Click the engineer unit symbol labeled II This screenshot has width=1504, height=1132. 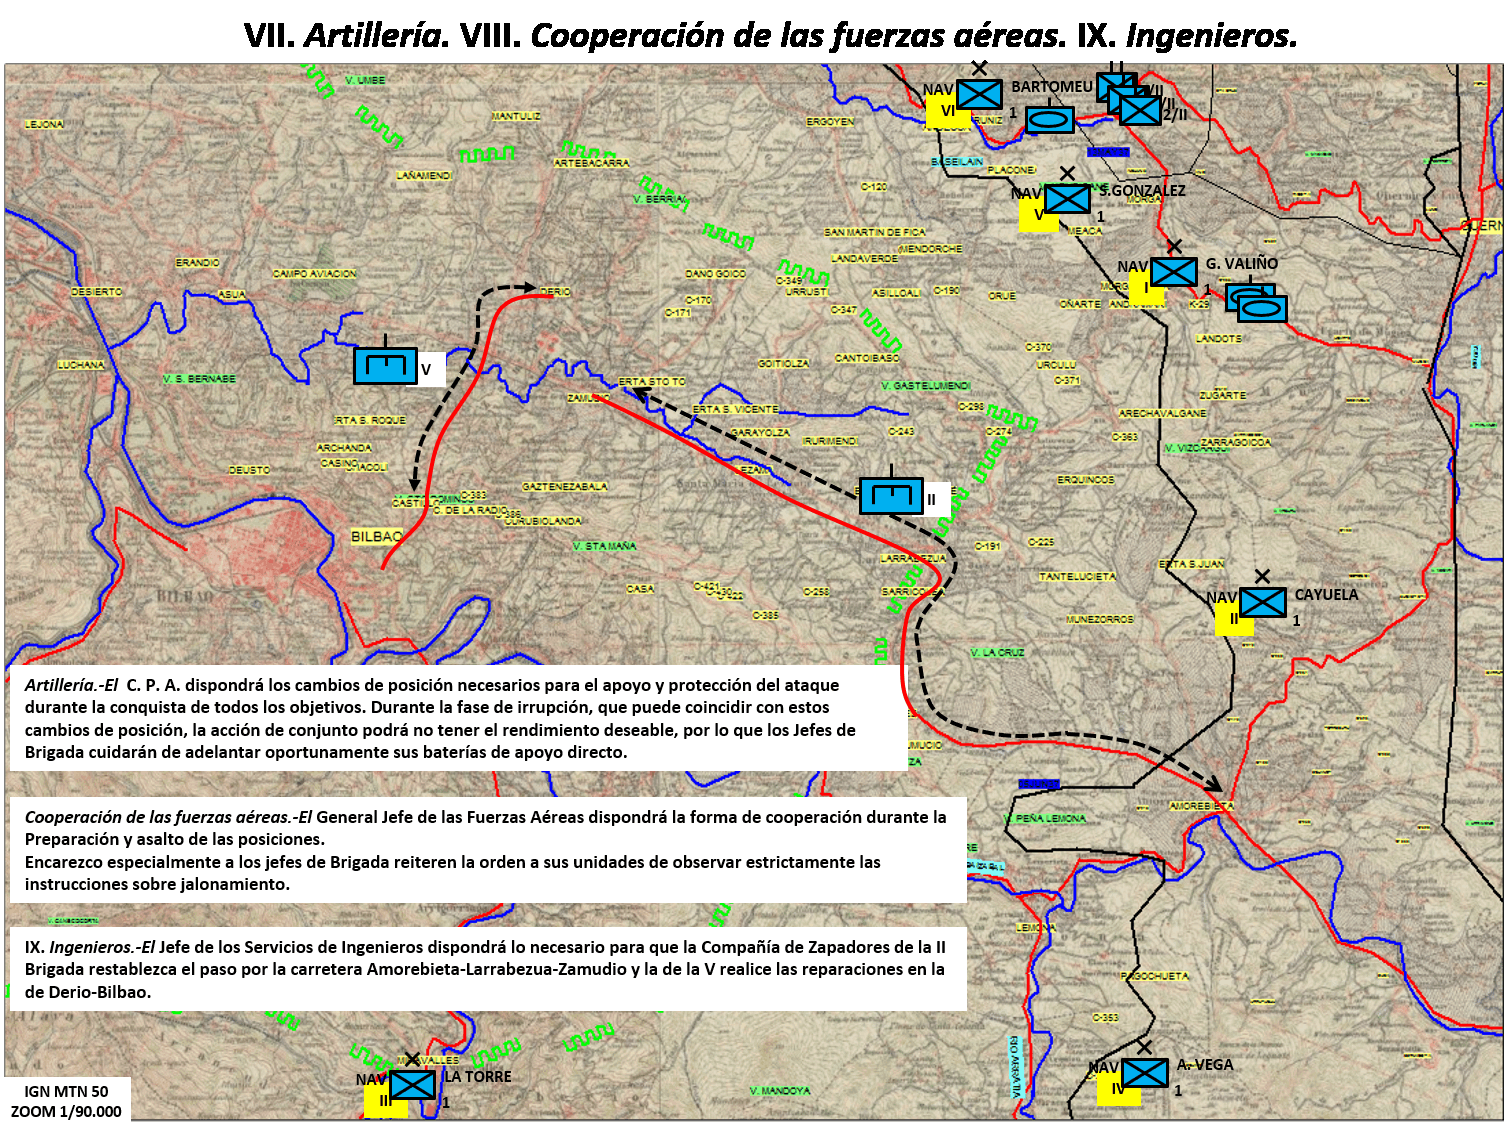pos(891,497)
